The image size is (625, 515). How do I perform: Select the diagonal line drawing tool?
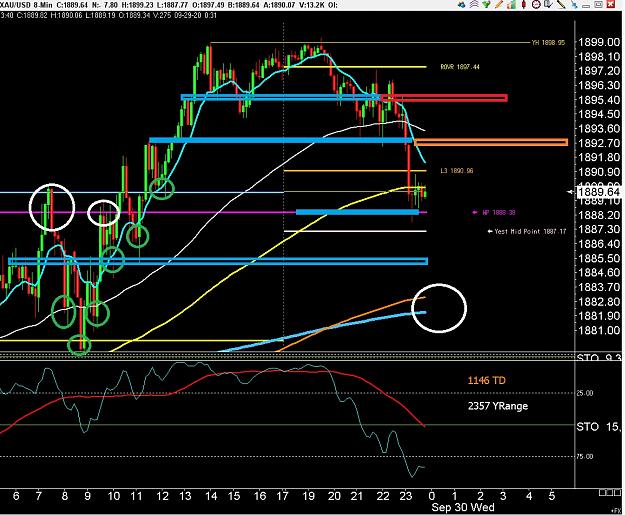(561, 4)
